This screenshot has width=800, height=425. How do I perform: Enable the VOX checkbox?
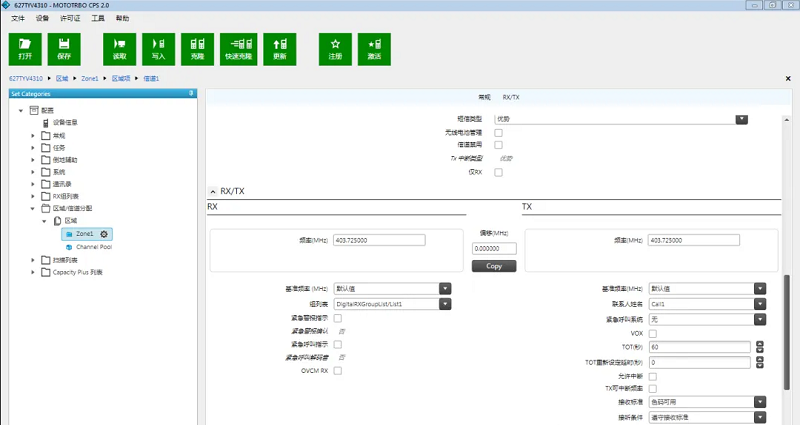click(653, 333)
